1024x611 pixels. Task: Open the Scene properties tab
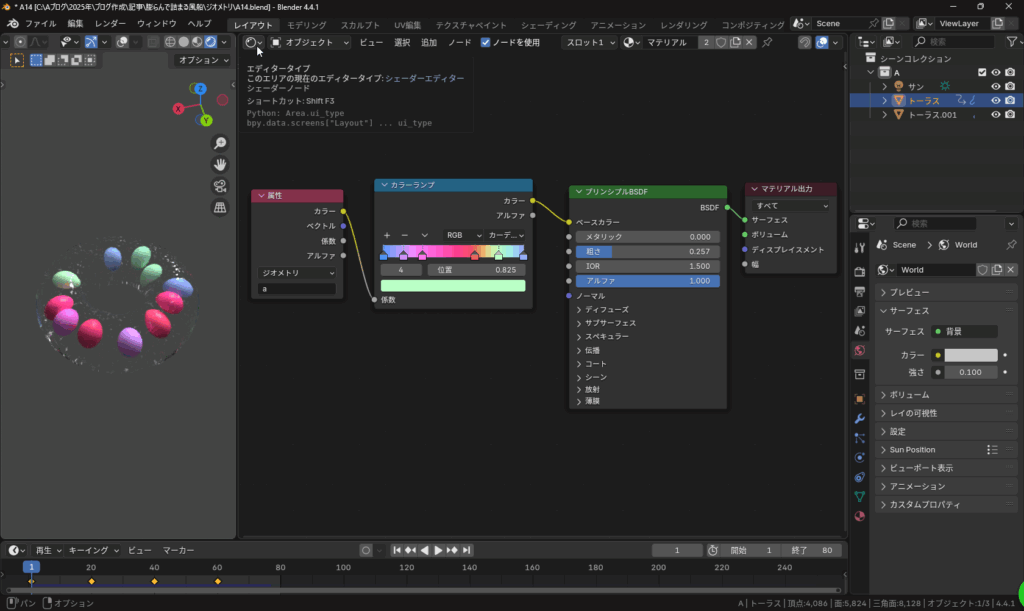[859, 331]
